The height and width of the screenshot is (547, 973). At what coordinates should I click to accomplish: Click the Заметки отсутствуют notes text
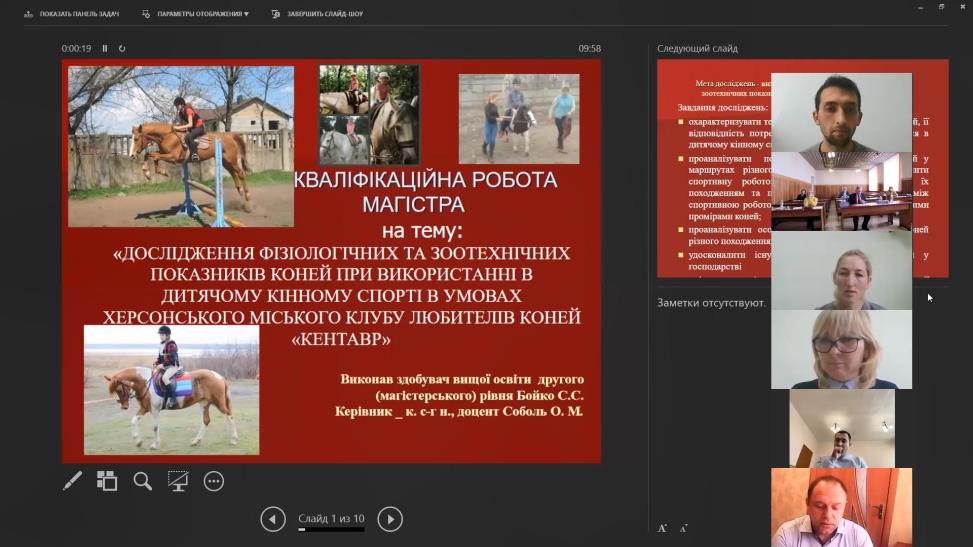[x=711, y=303]
